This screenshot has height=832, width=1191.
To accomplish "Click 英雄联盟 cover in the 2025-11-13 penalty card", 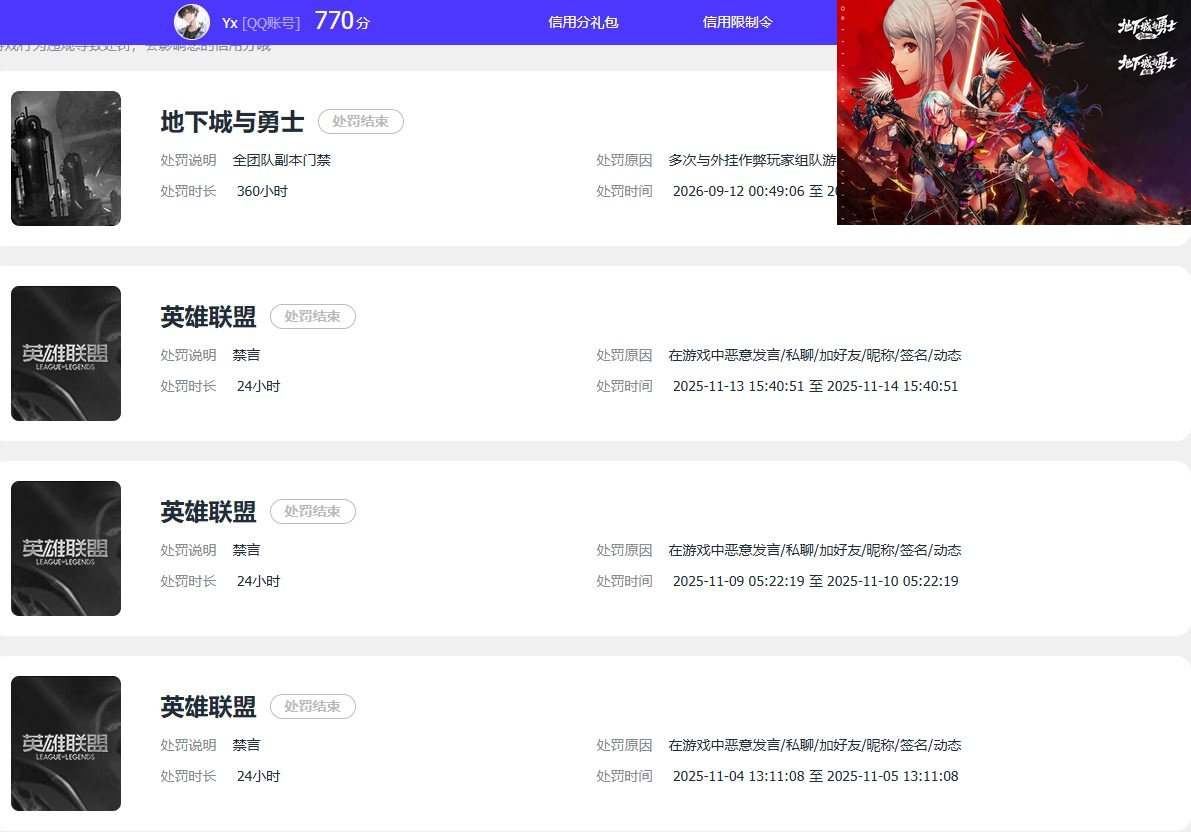I will pyautogui.click(x=66, y=353).
